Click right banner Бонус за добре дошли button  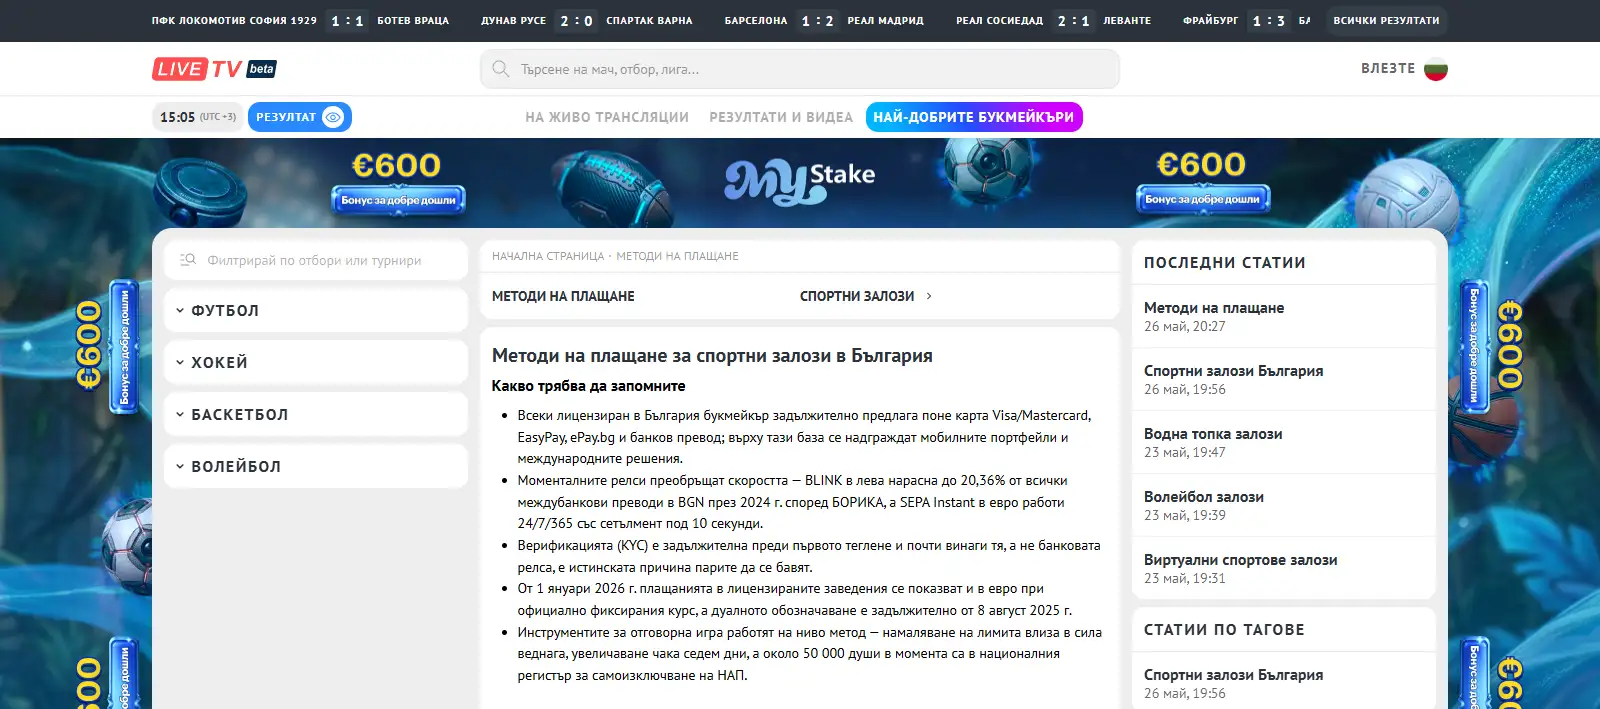coord(1202,199)
